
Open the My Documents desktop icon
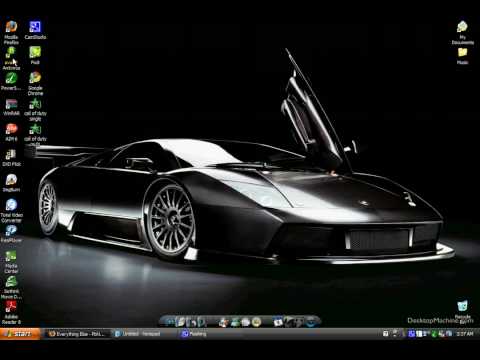coord(462,32)
